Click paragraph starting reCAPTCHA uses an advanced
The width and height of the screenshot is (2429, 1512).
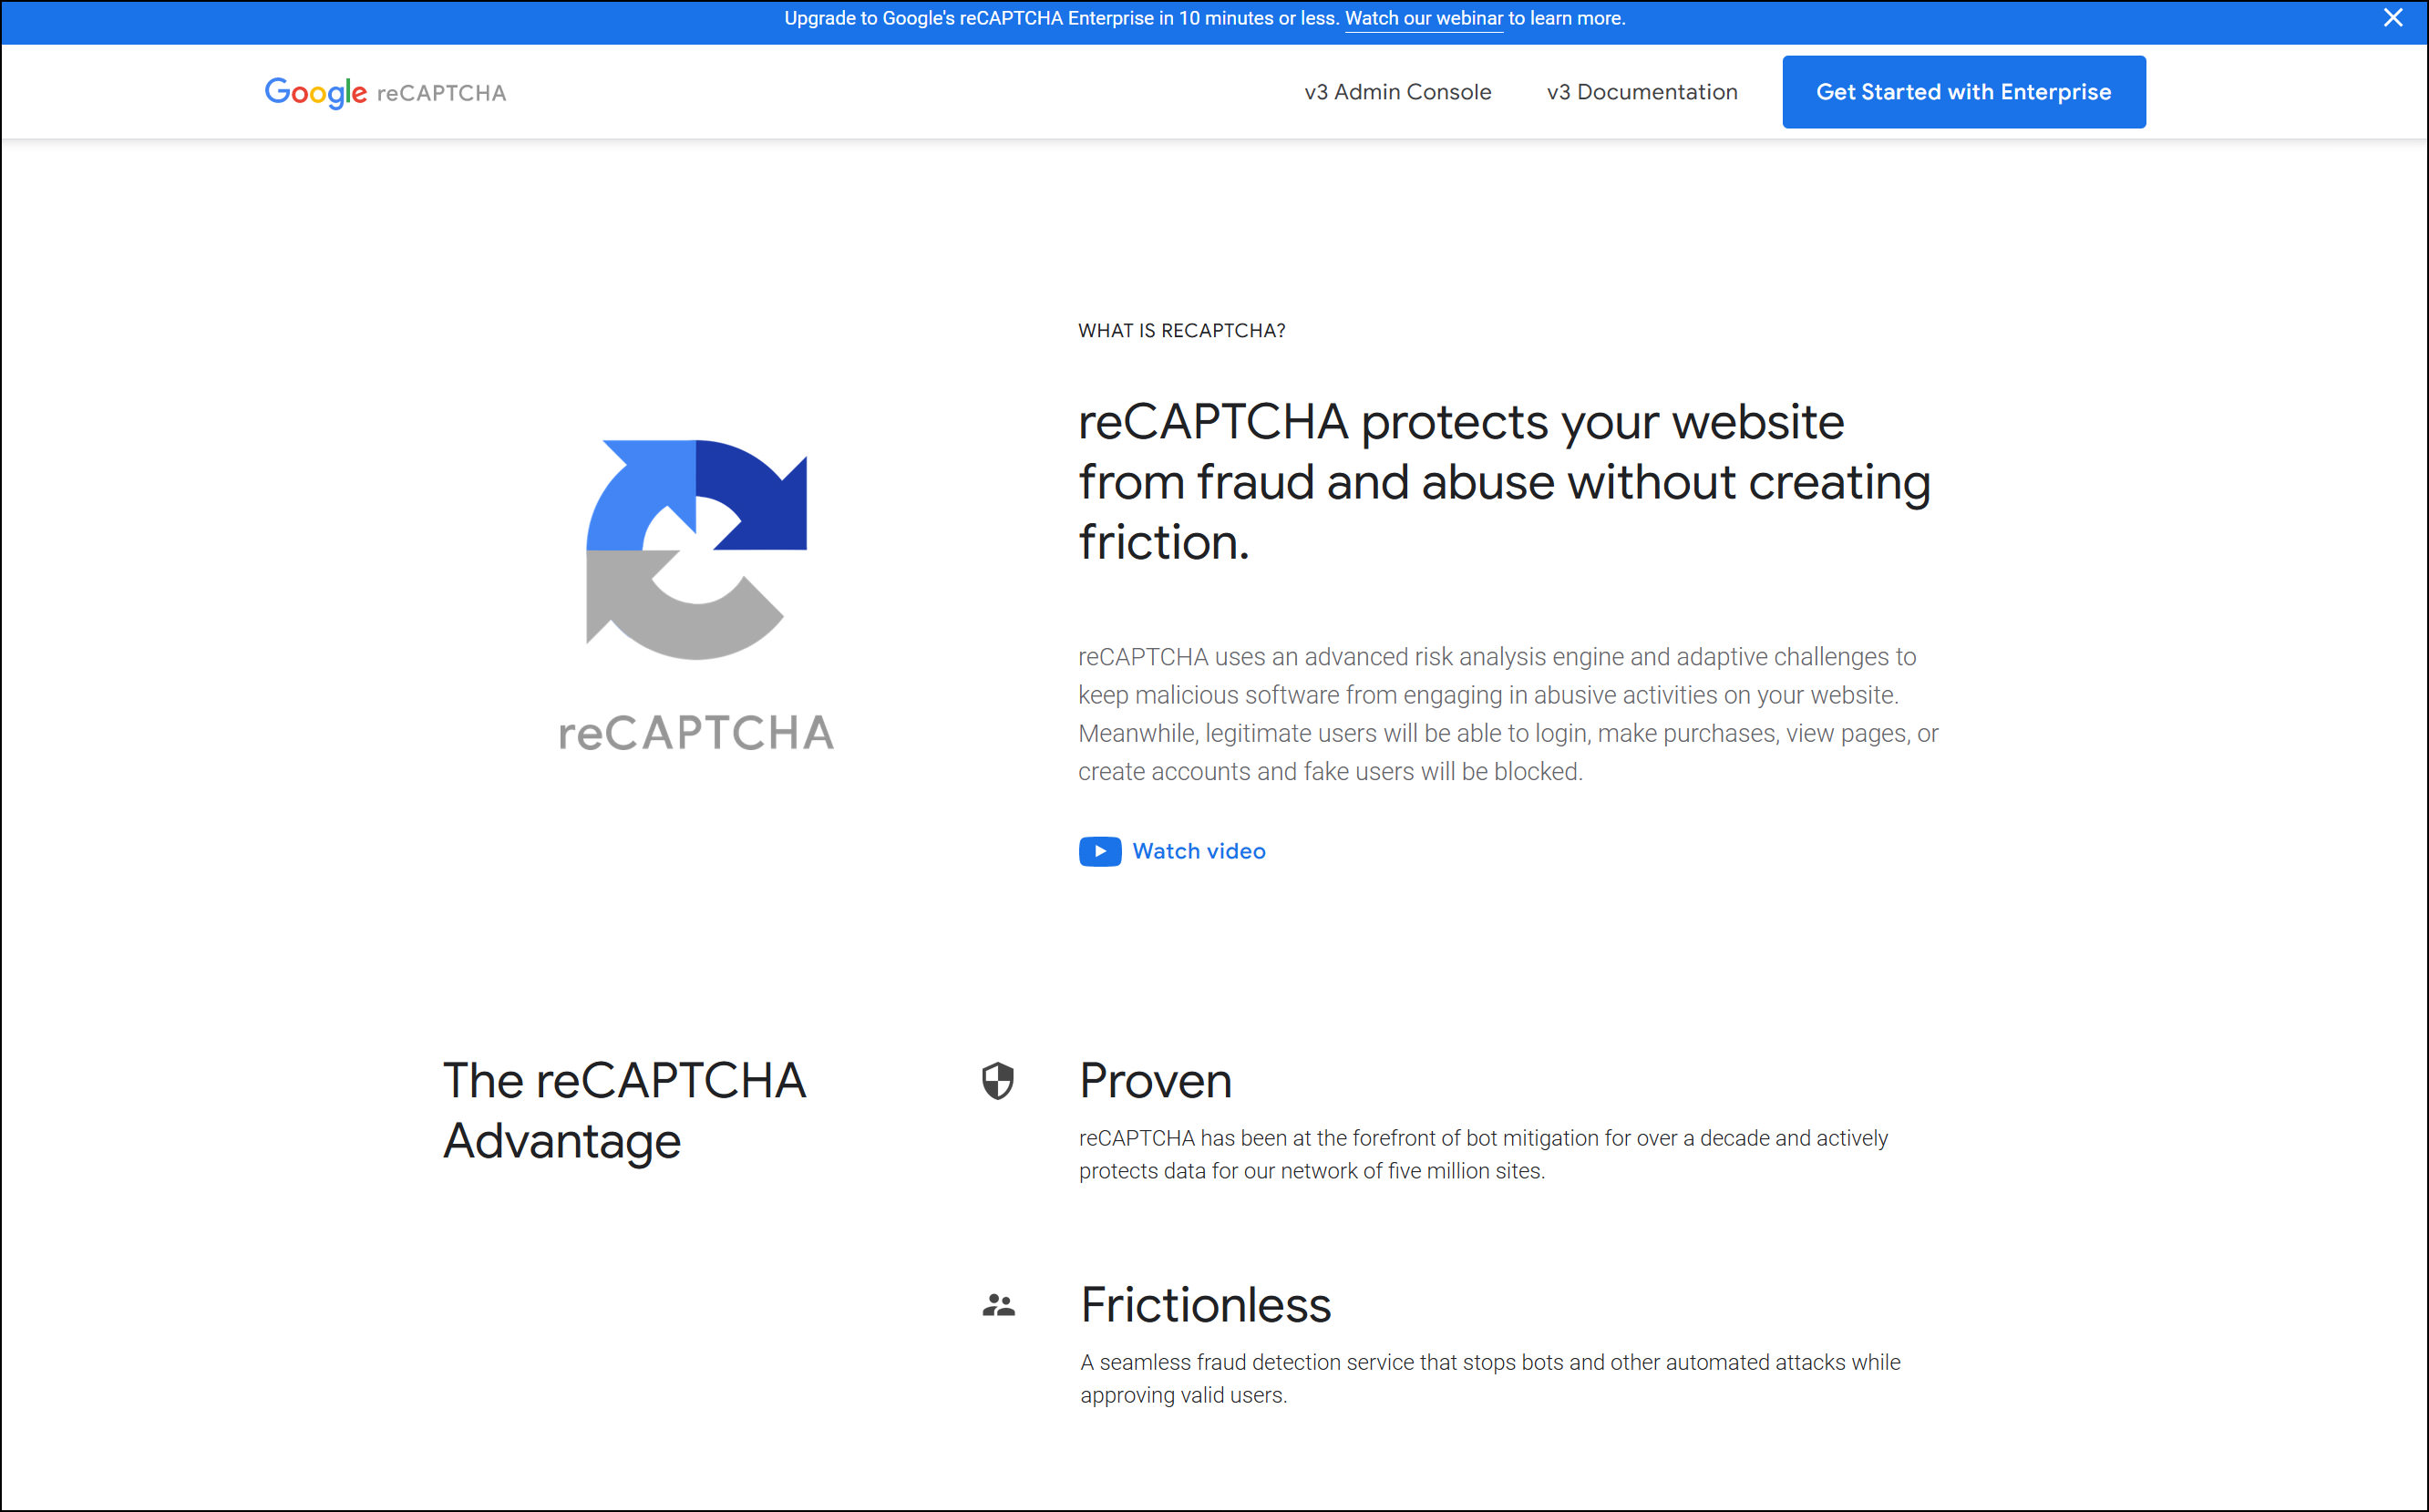[x=1508, y=714]
